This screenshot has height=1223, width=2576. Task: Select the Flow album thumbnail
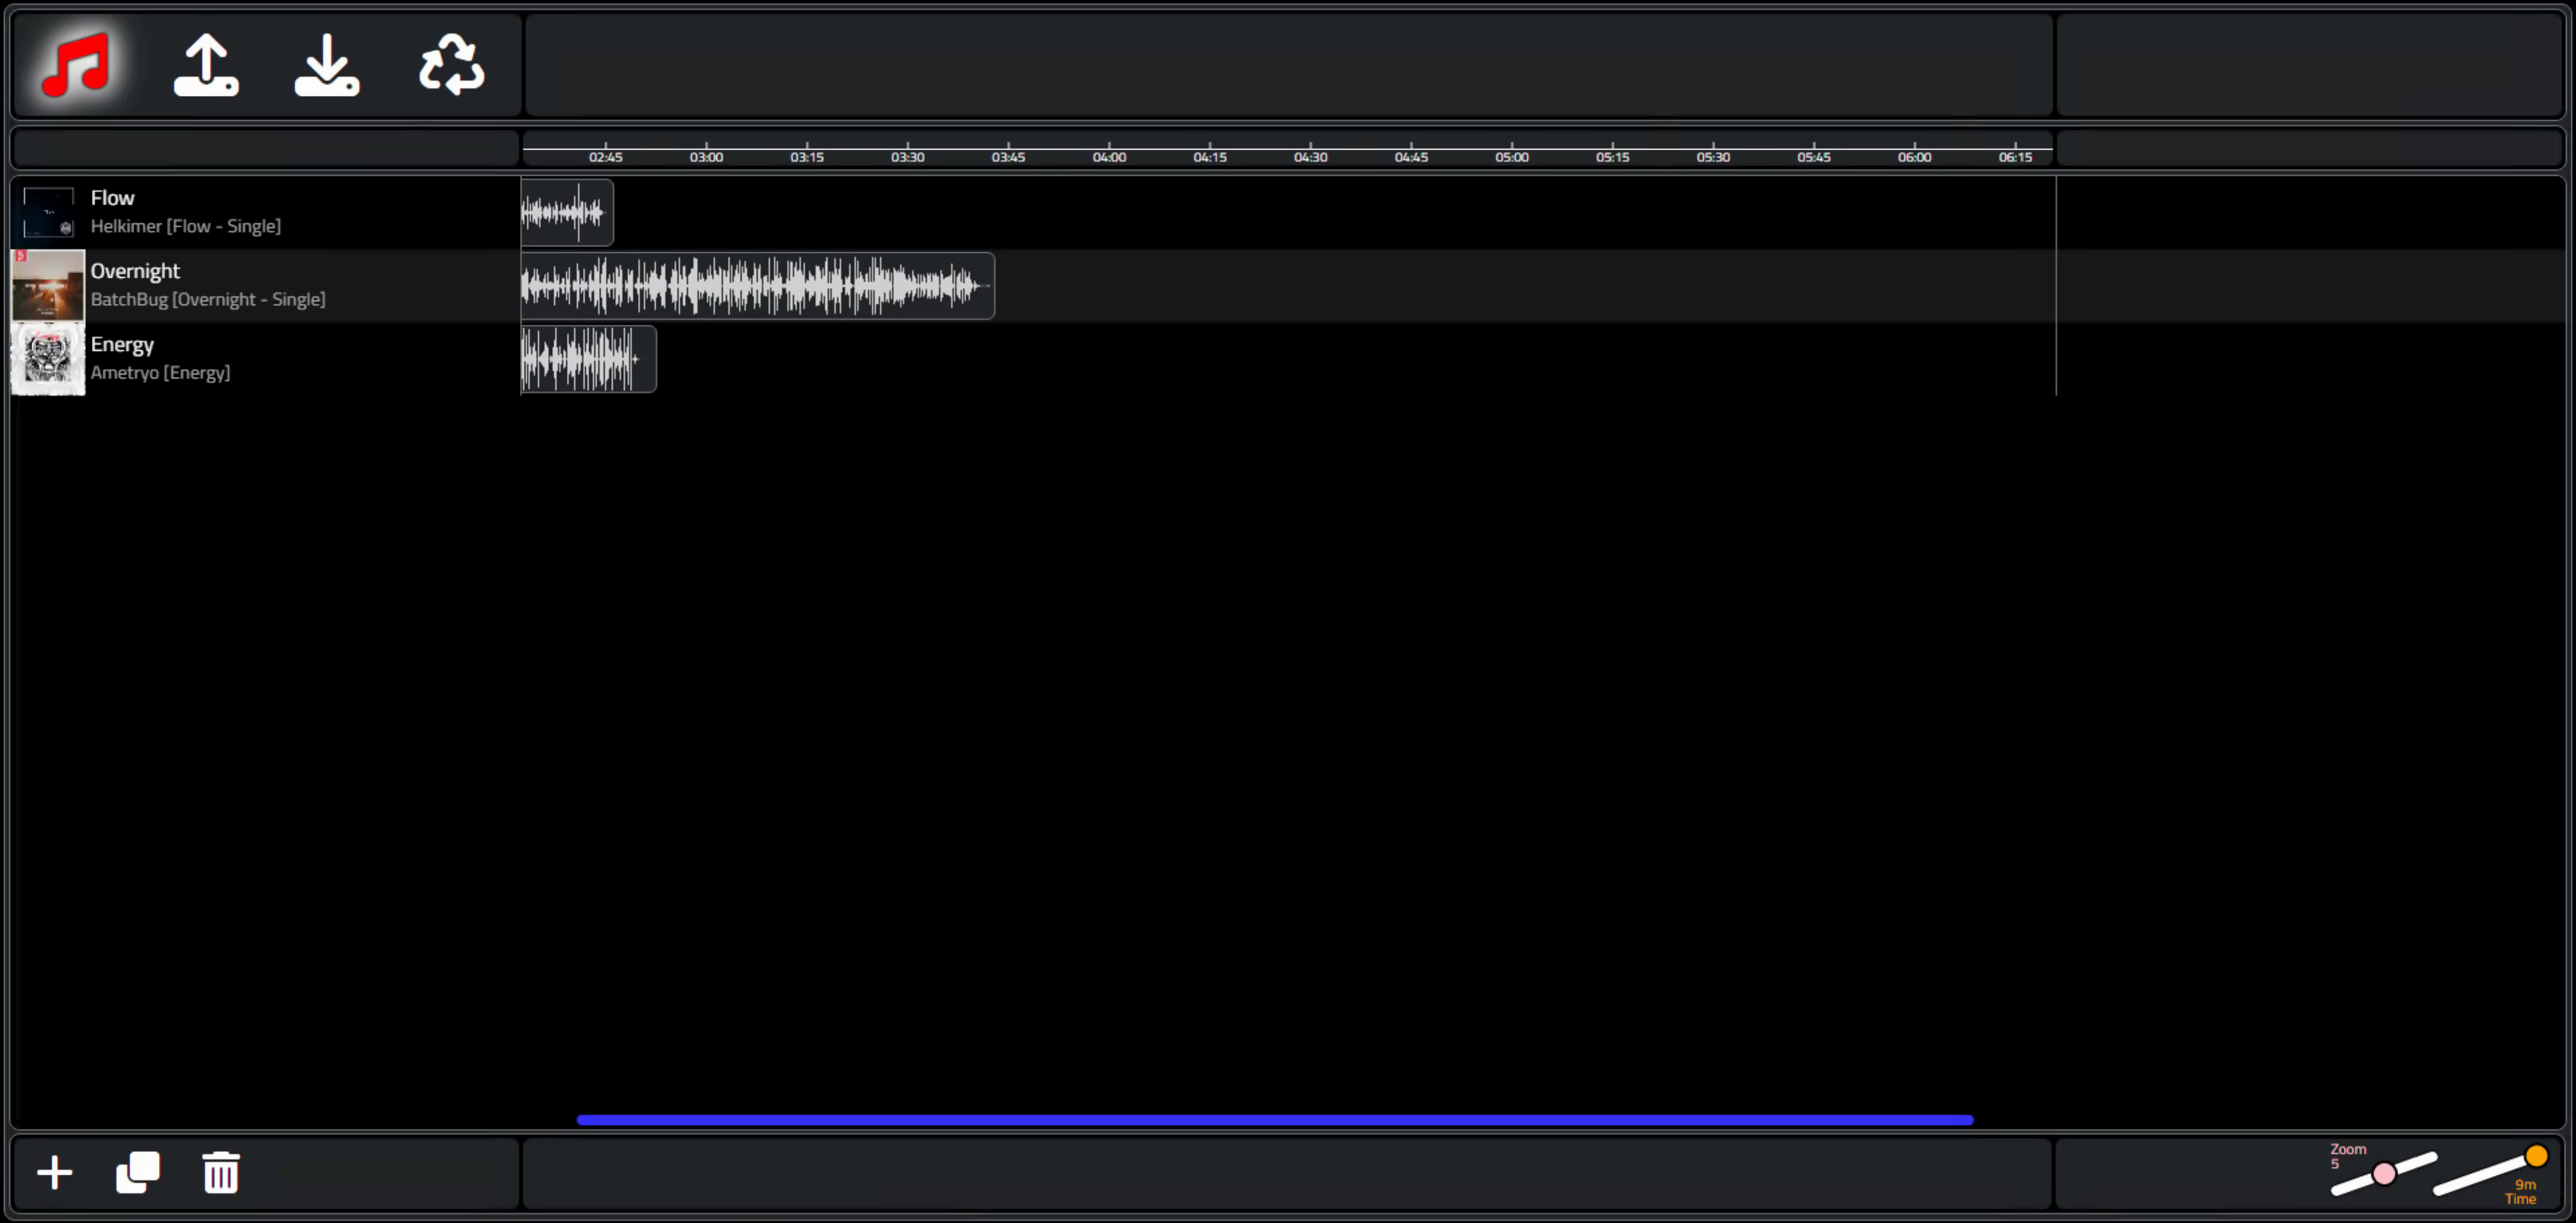tap(48, 212)
